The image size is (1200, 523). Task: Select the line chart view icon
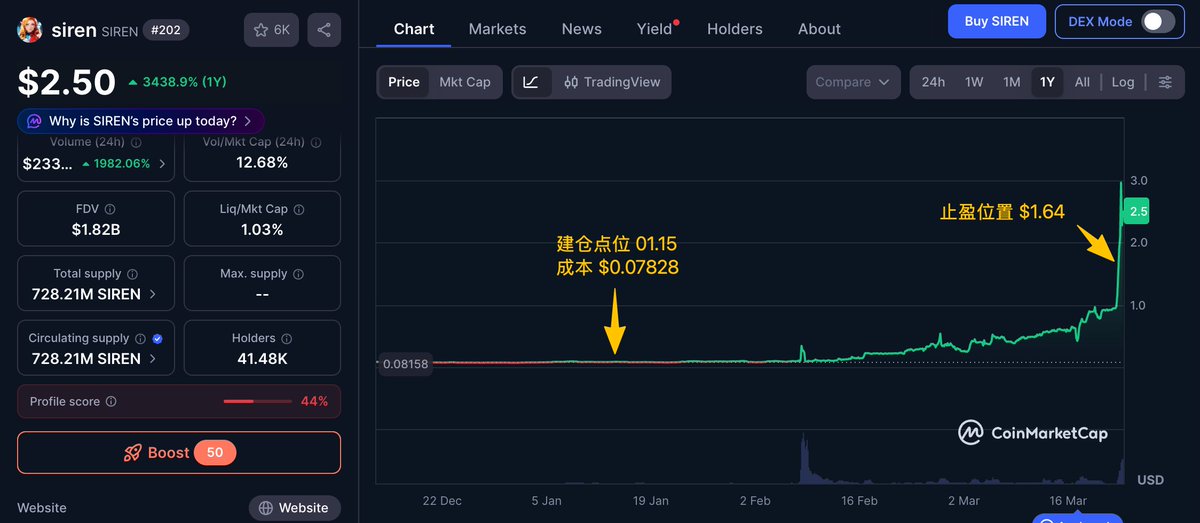[x=531, y=82]
